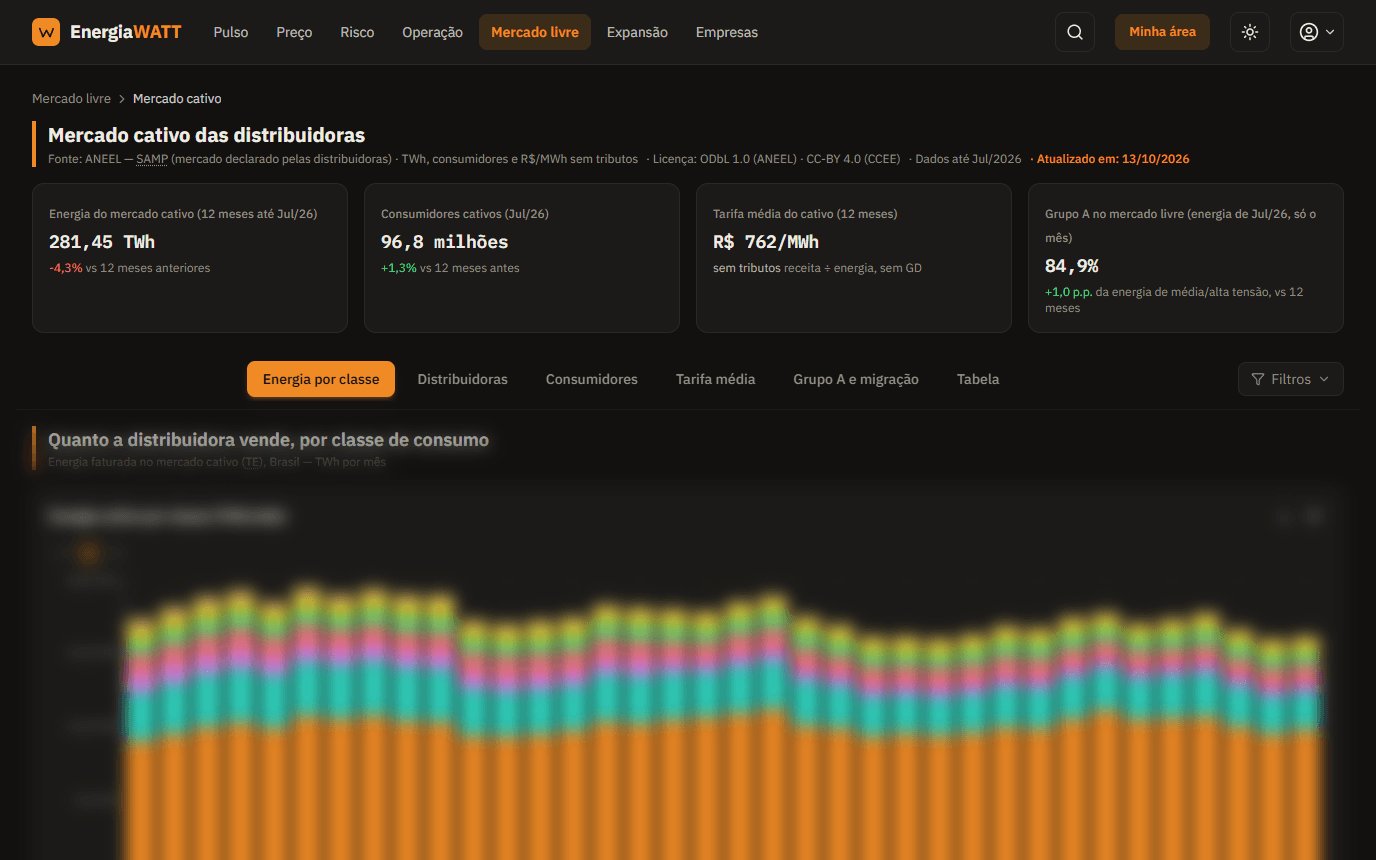Switch to the Consumidores tab
Screen dimensions: 1376x860
[591, 379]
